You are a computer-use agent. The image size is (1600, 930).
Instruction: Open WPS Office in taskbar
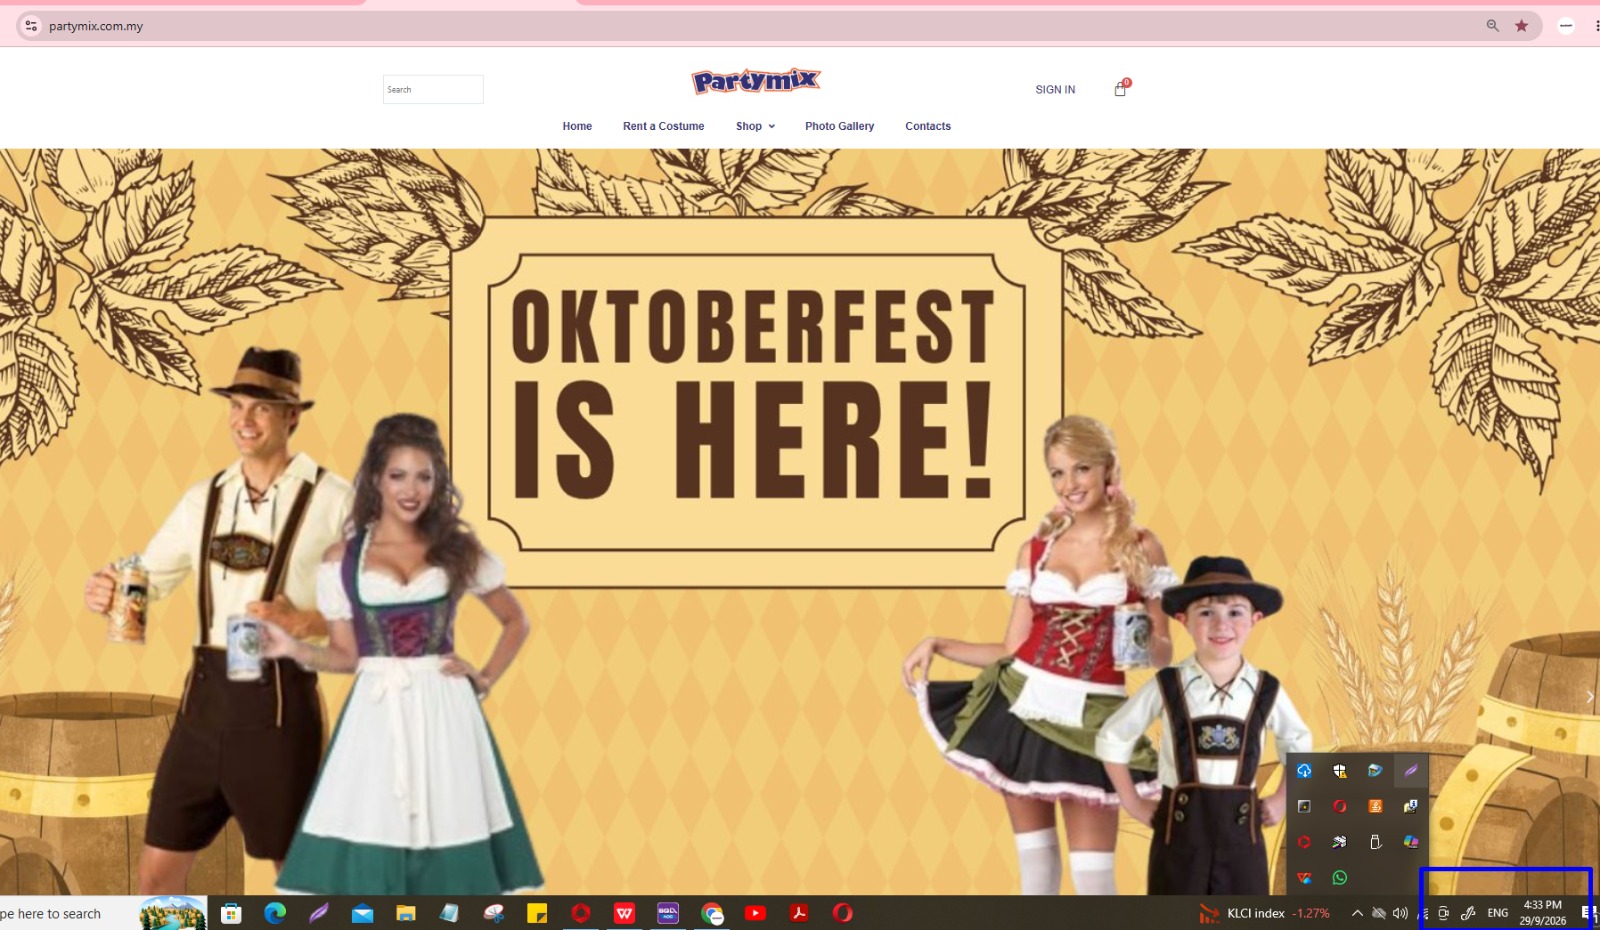tap(624, 913)
